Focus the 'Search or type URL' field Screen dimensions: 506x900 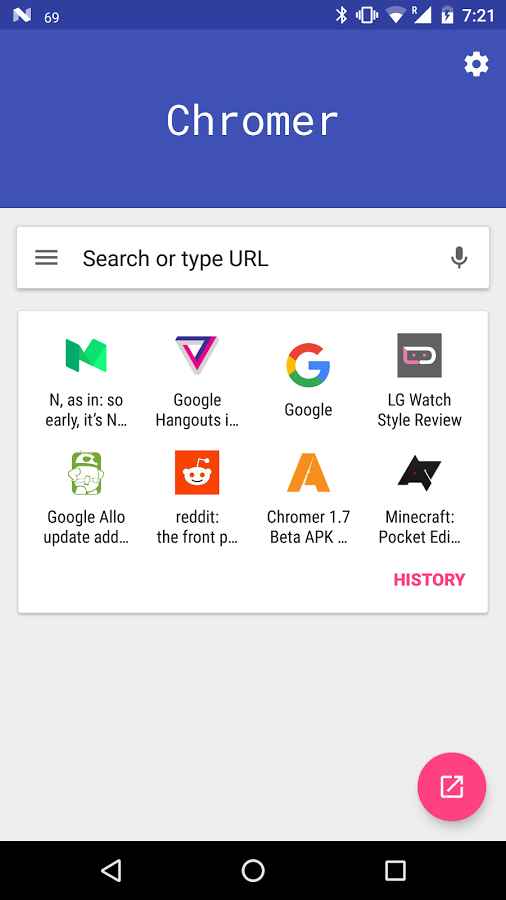click(x=253, y=258)
